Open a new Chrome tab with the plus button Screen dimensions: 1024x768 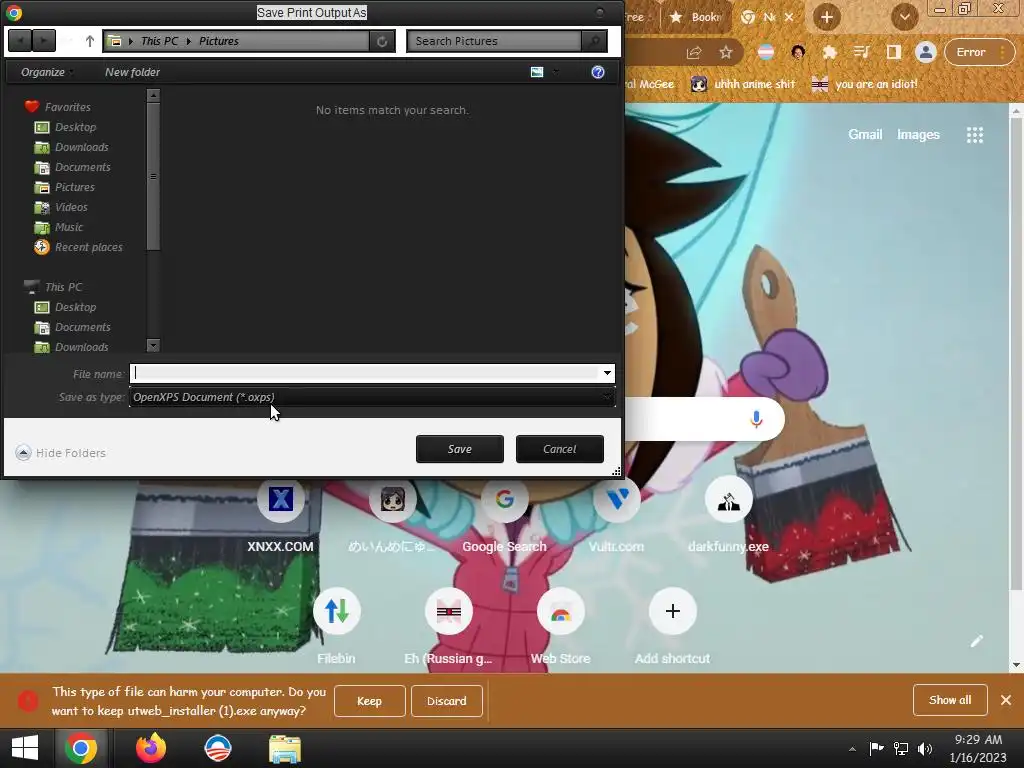click(827, 17)
